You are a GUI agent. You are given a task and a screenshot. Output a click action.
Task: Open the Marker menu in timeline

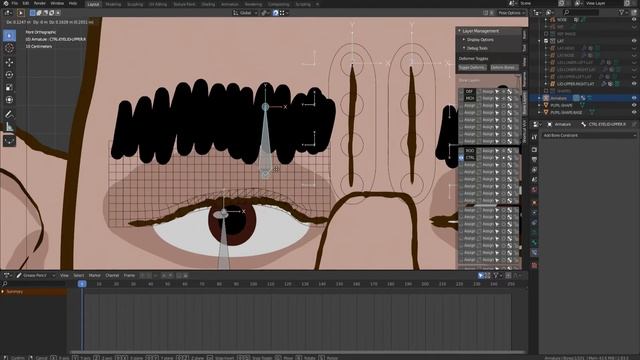point(95,276)
